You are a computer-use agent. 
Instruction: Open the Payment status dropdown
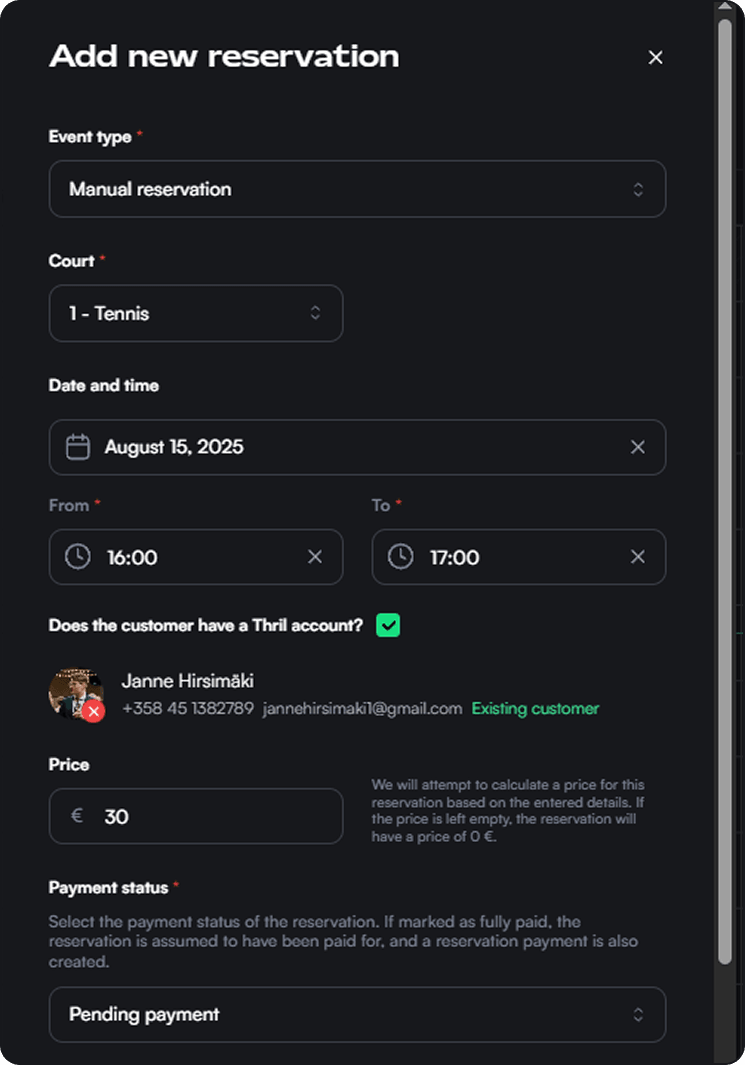[x=357, y=1014]
